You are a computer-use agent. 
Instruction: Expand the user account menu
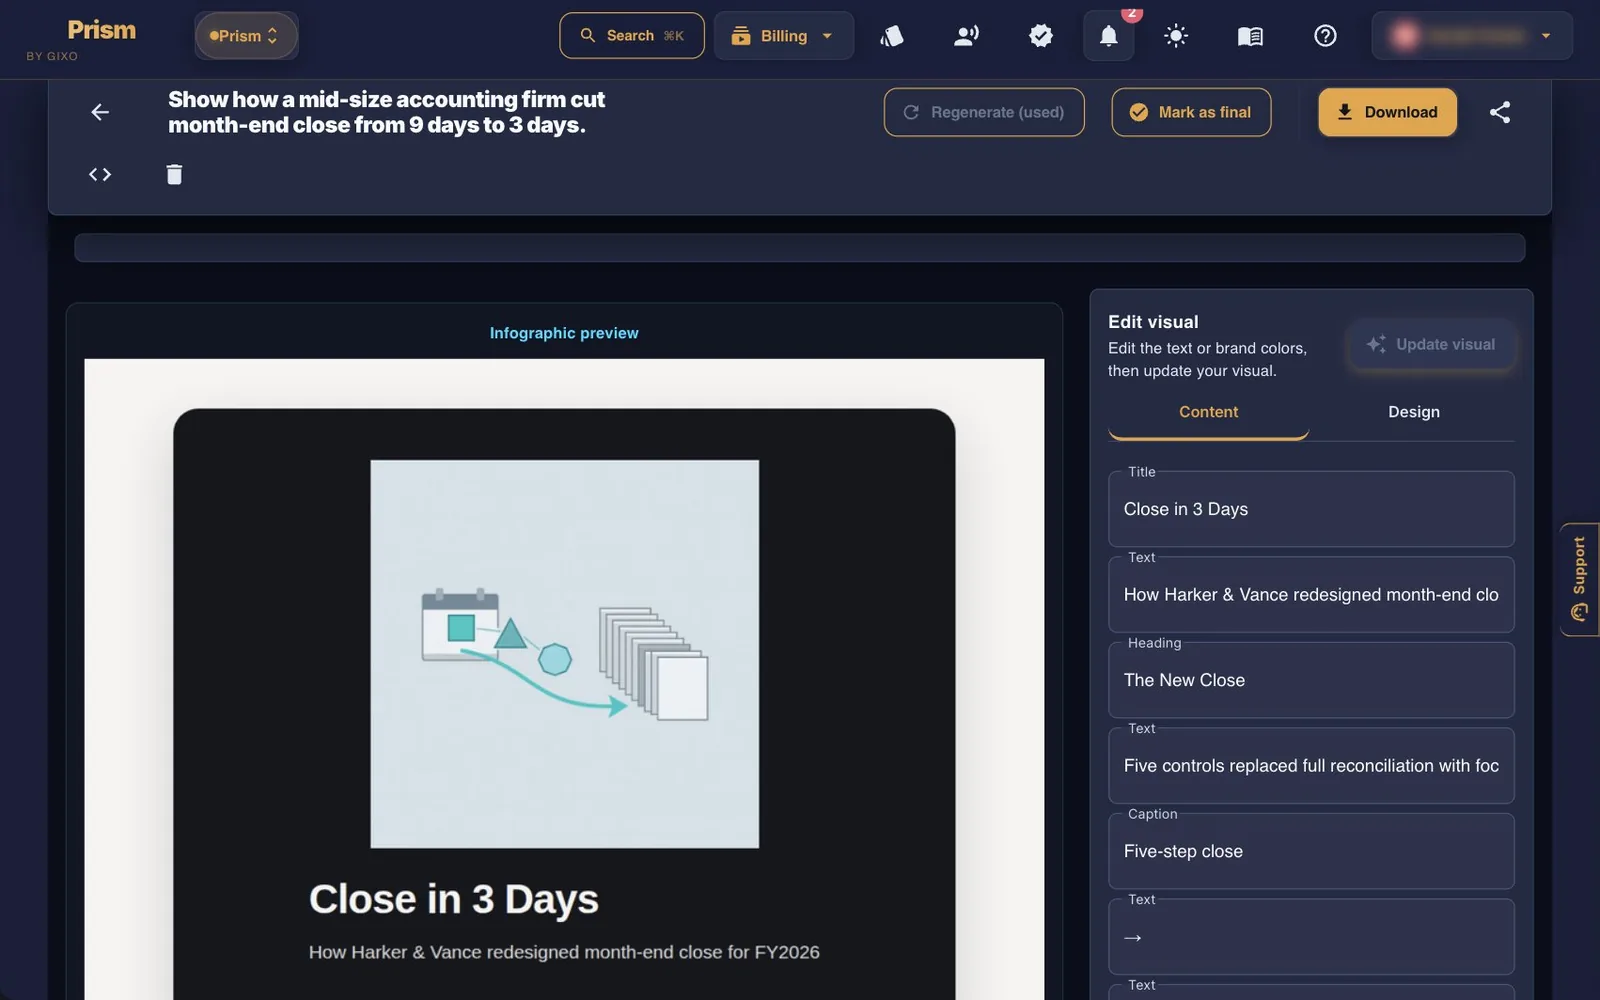1472,36
